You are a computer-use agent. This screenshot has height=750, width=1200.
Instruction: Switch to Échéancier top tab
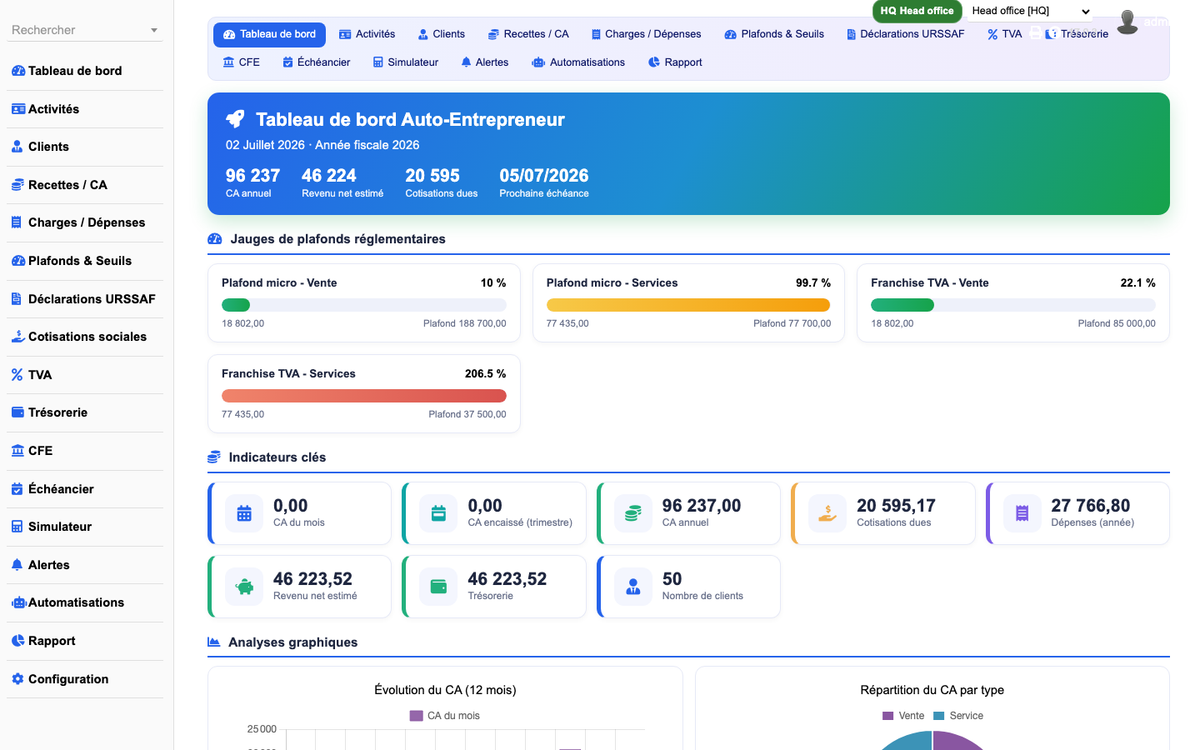(316, 62)
